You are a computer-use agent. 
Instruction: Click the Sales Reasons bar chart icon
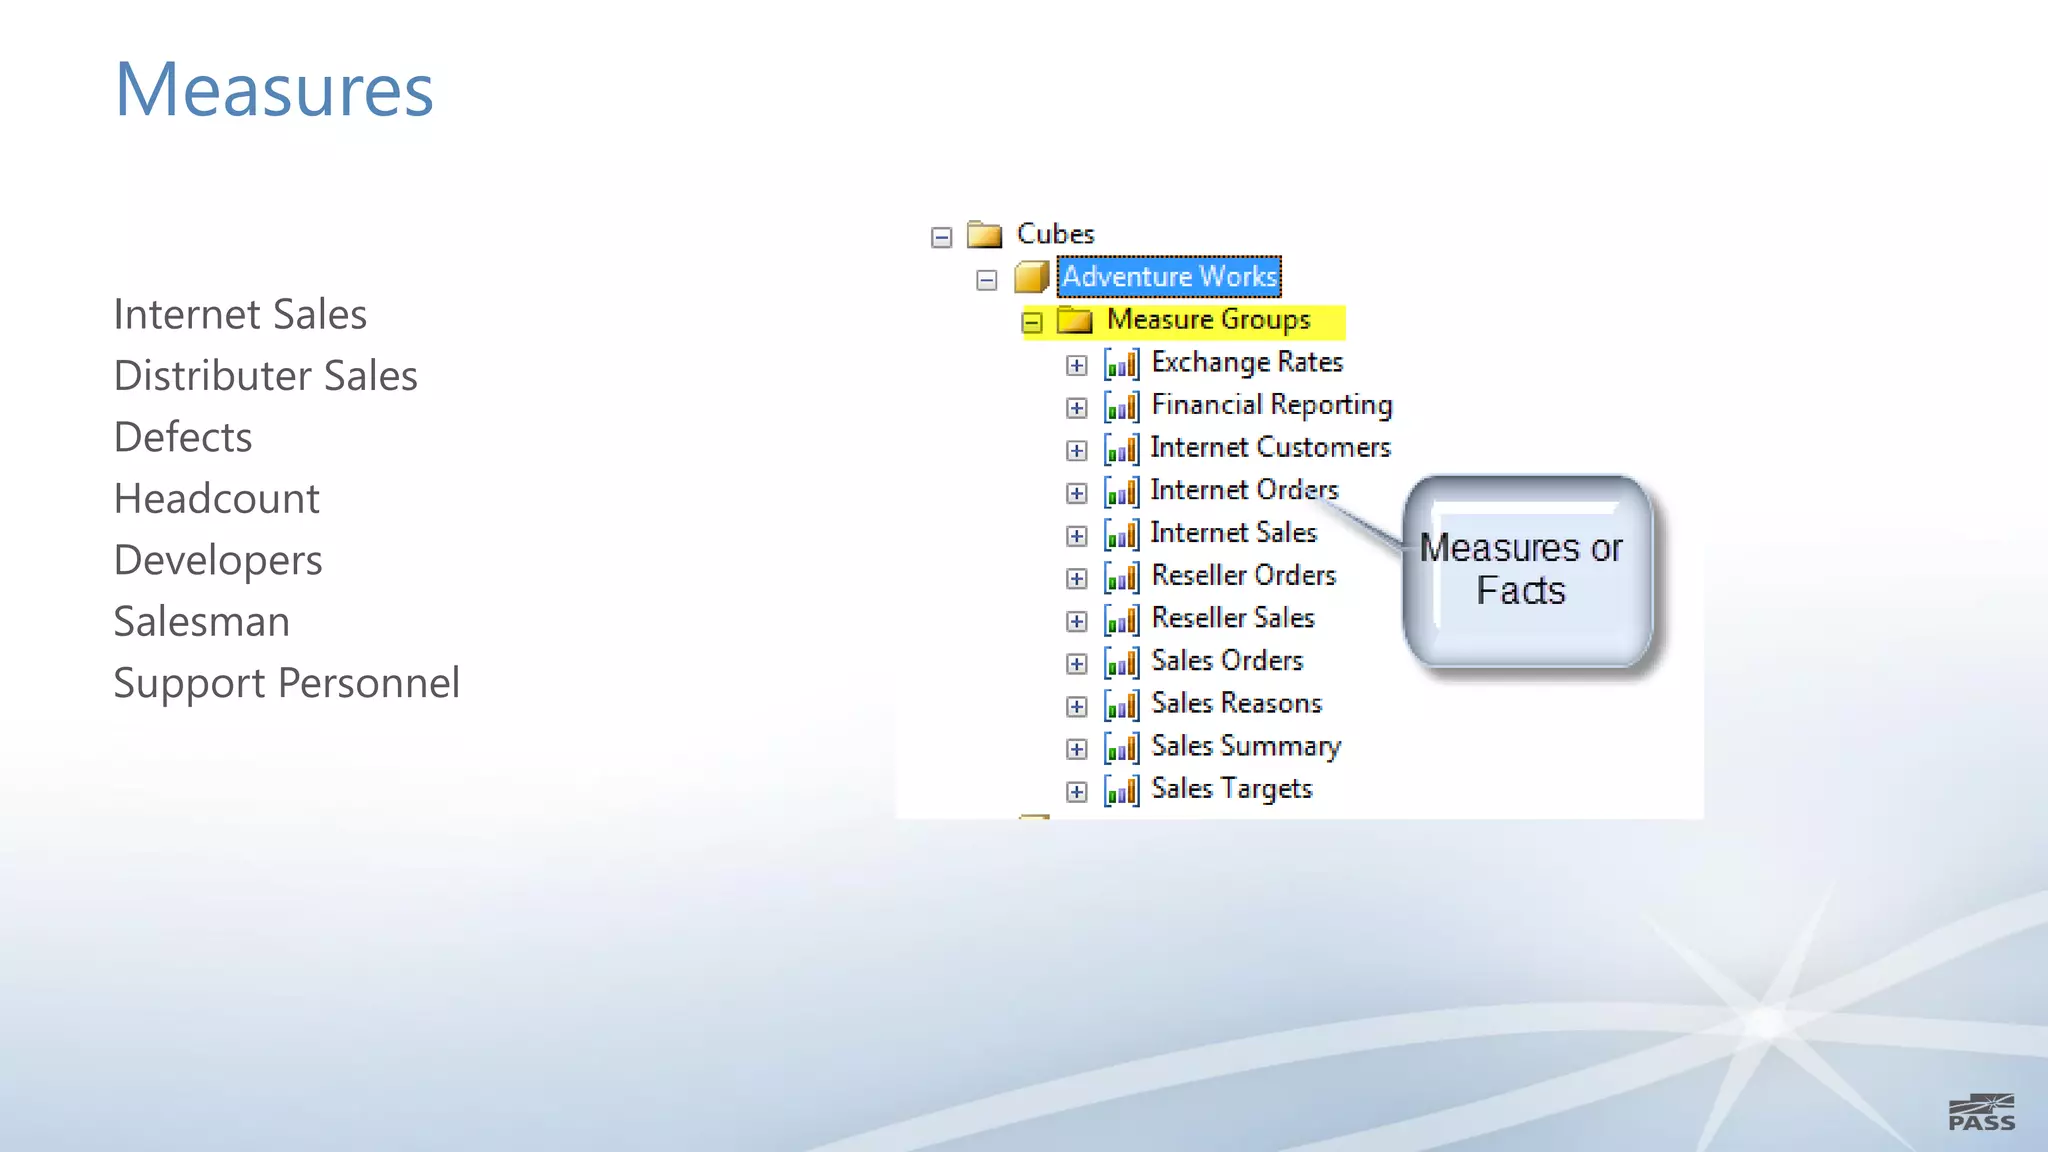1121,705
